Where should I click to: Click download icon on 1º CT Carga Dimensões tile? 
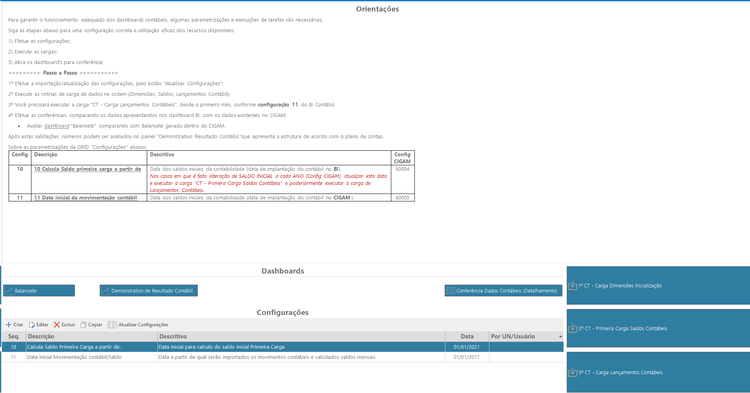pyautogui.click(x=573, y=285)
